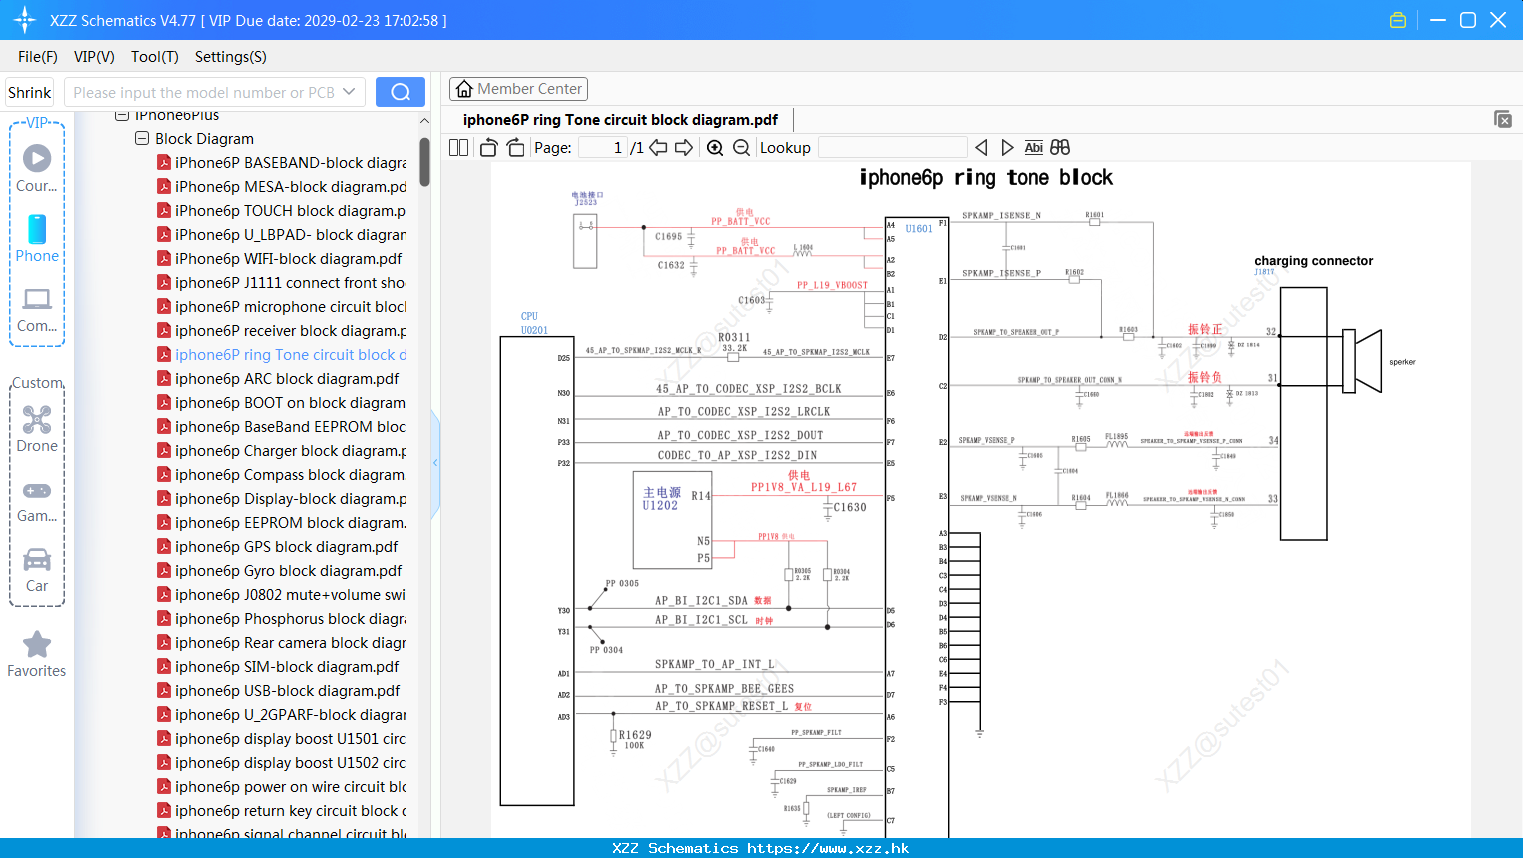Open Drone category in Custom sidebar
The width and height of the screenshot is (1523, 858).
click(x=37, y=429)
